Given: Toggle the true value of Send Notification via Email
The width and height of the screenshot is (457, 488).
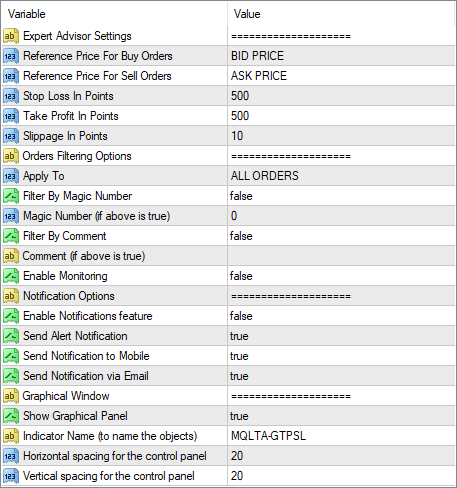Looking at the screenshot, I should click(341, 376).
